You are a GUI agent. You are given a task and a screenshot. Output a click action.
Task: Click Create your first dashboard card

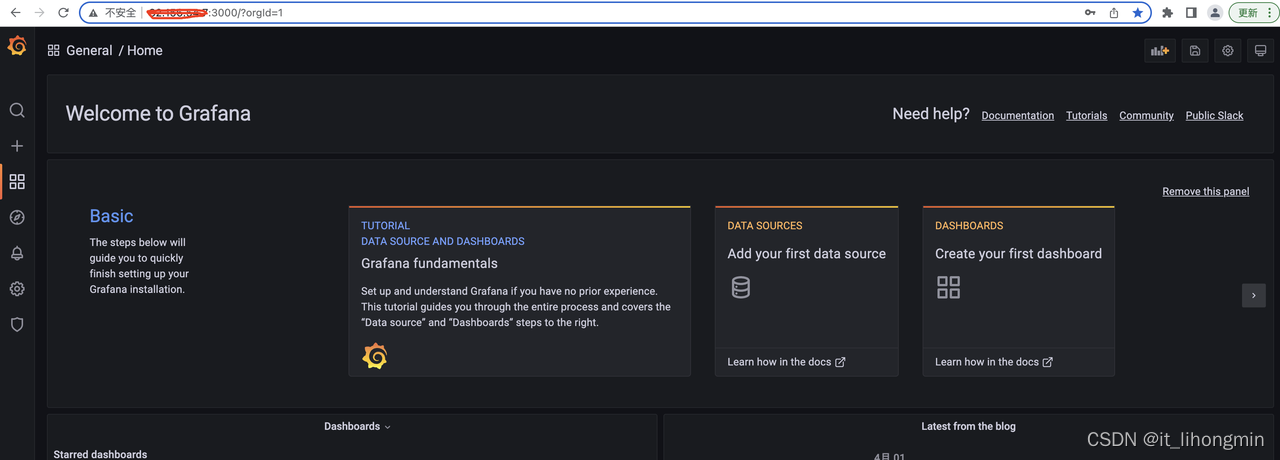1019,291
